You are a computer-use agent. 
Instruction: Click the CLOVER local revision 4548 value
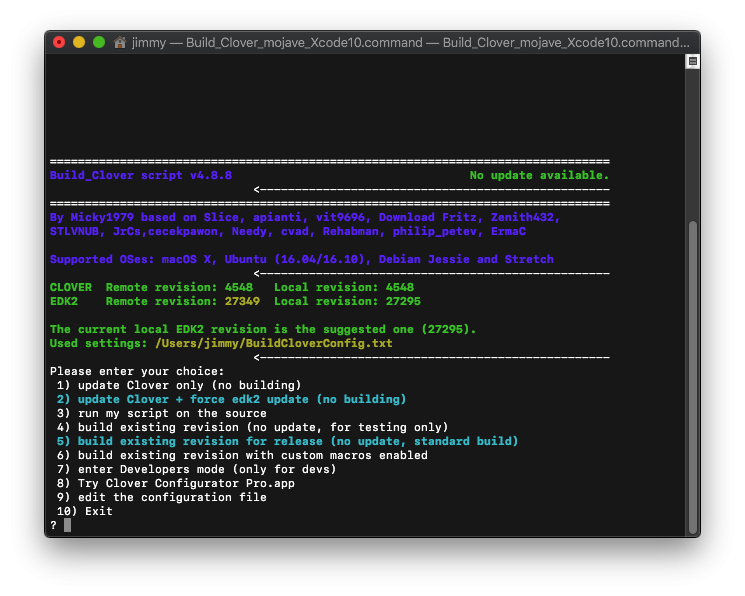pyautogui.click(x=400, y=288)
